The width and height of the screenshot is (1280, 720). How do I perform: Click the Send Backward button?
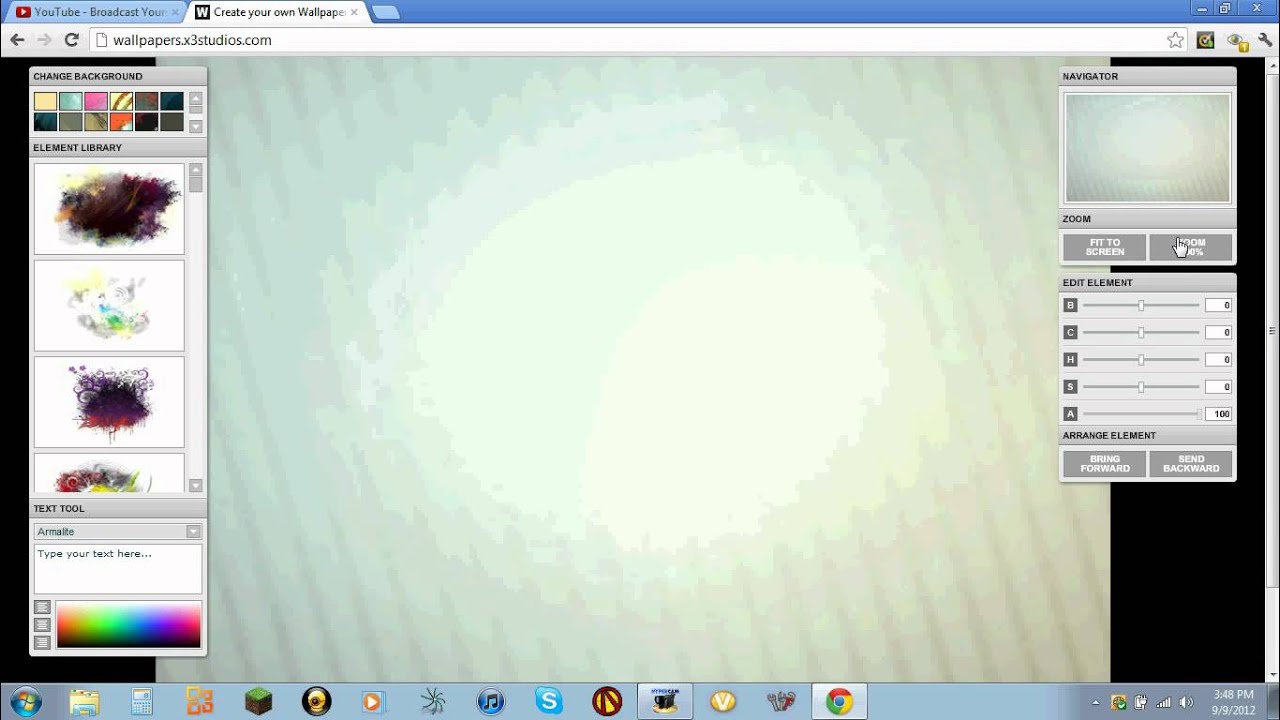click(1191, 464)
